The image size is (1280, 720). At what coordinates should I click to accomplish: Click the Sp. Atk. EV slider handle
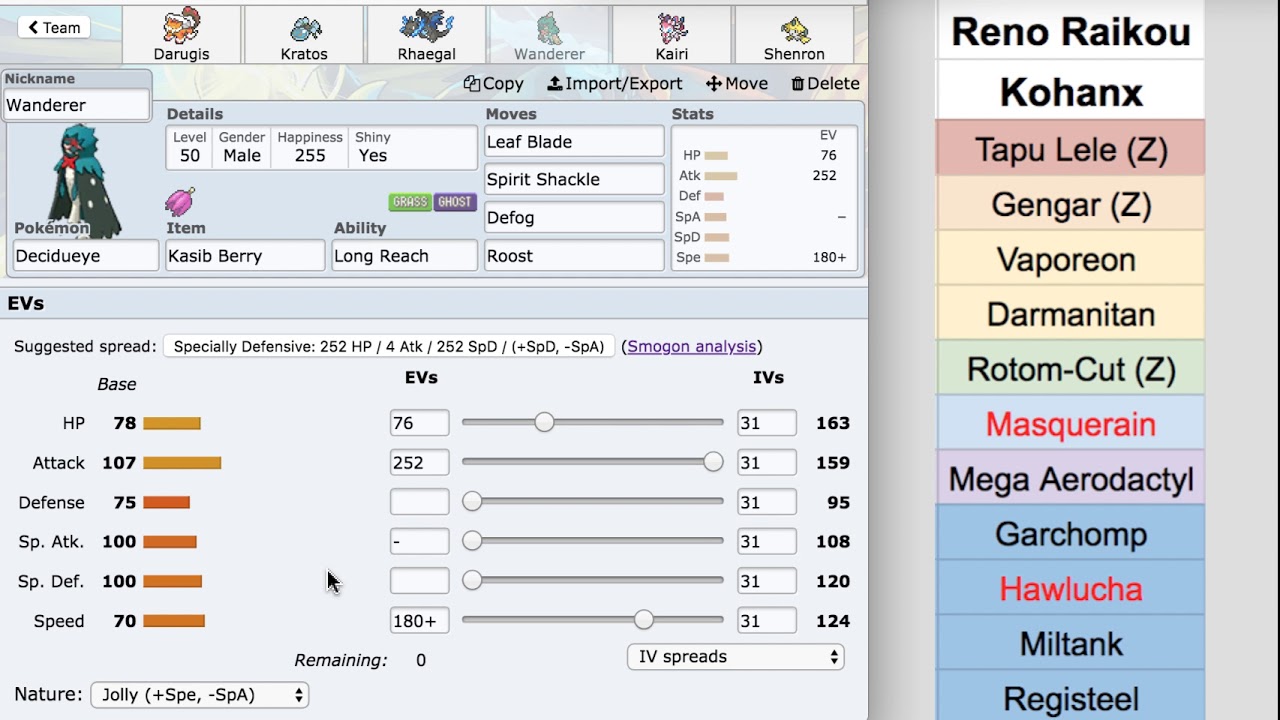[x=472, y=541]
